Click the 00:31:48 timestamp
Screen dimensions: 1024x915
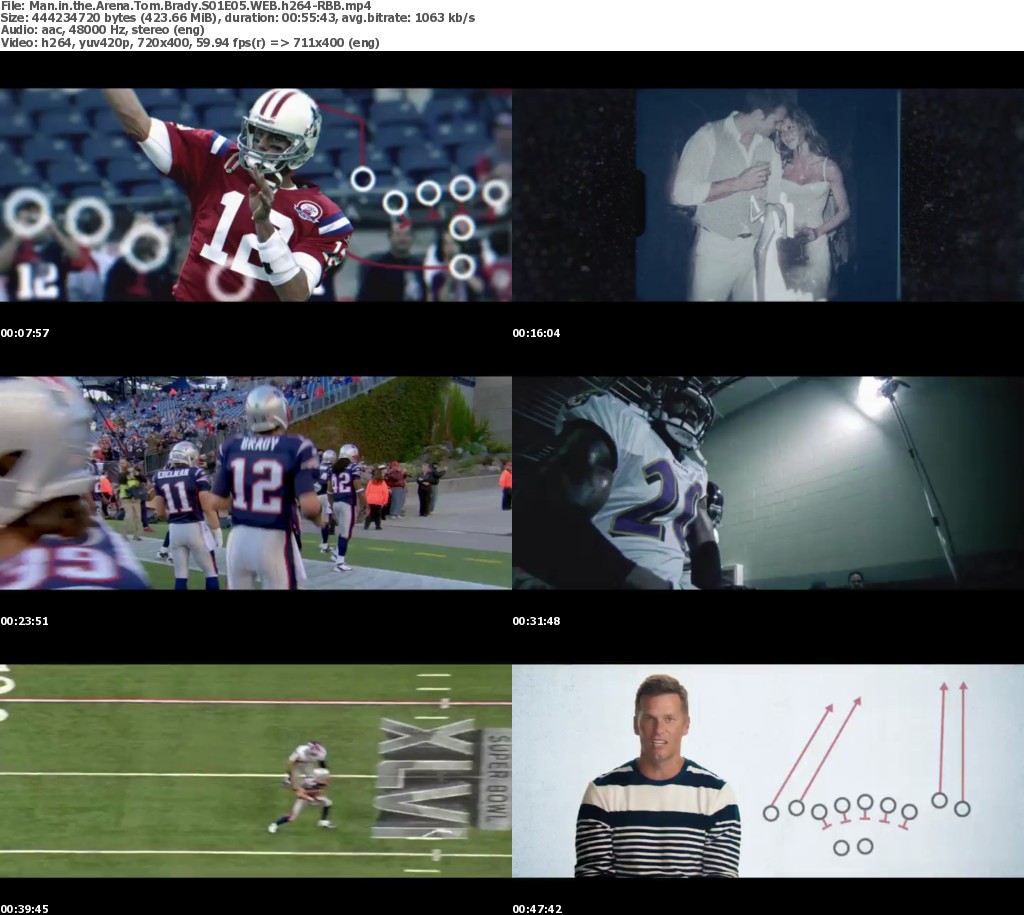tap(537, 621)
